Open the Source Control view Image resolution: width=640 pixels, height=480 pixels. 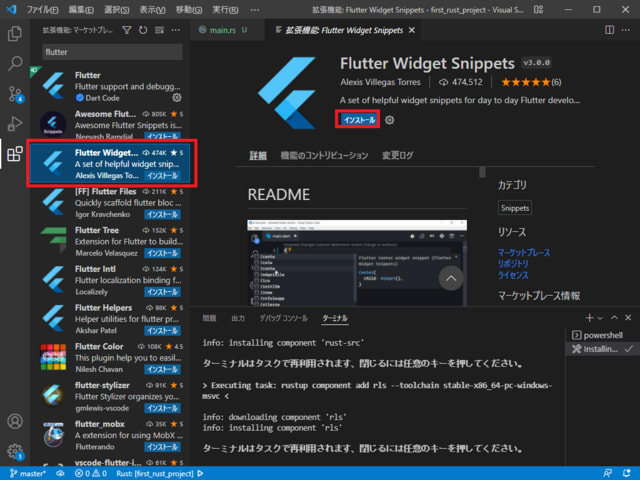[x=15, y=94]
